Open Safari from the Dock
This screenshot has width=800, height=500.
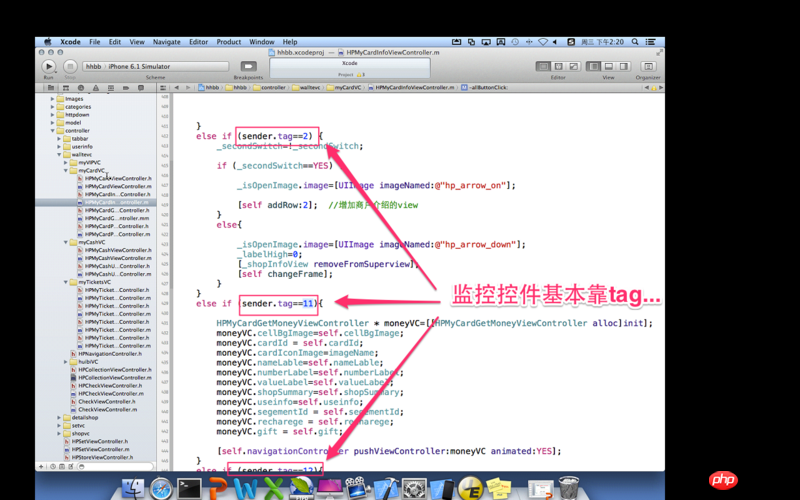(x=161, y=489)
